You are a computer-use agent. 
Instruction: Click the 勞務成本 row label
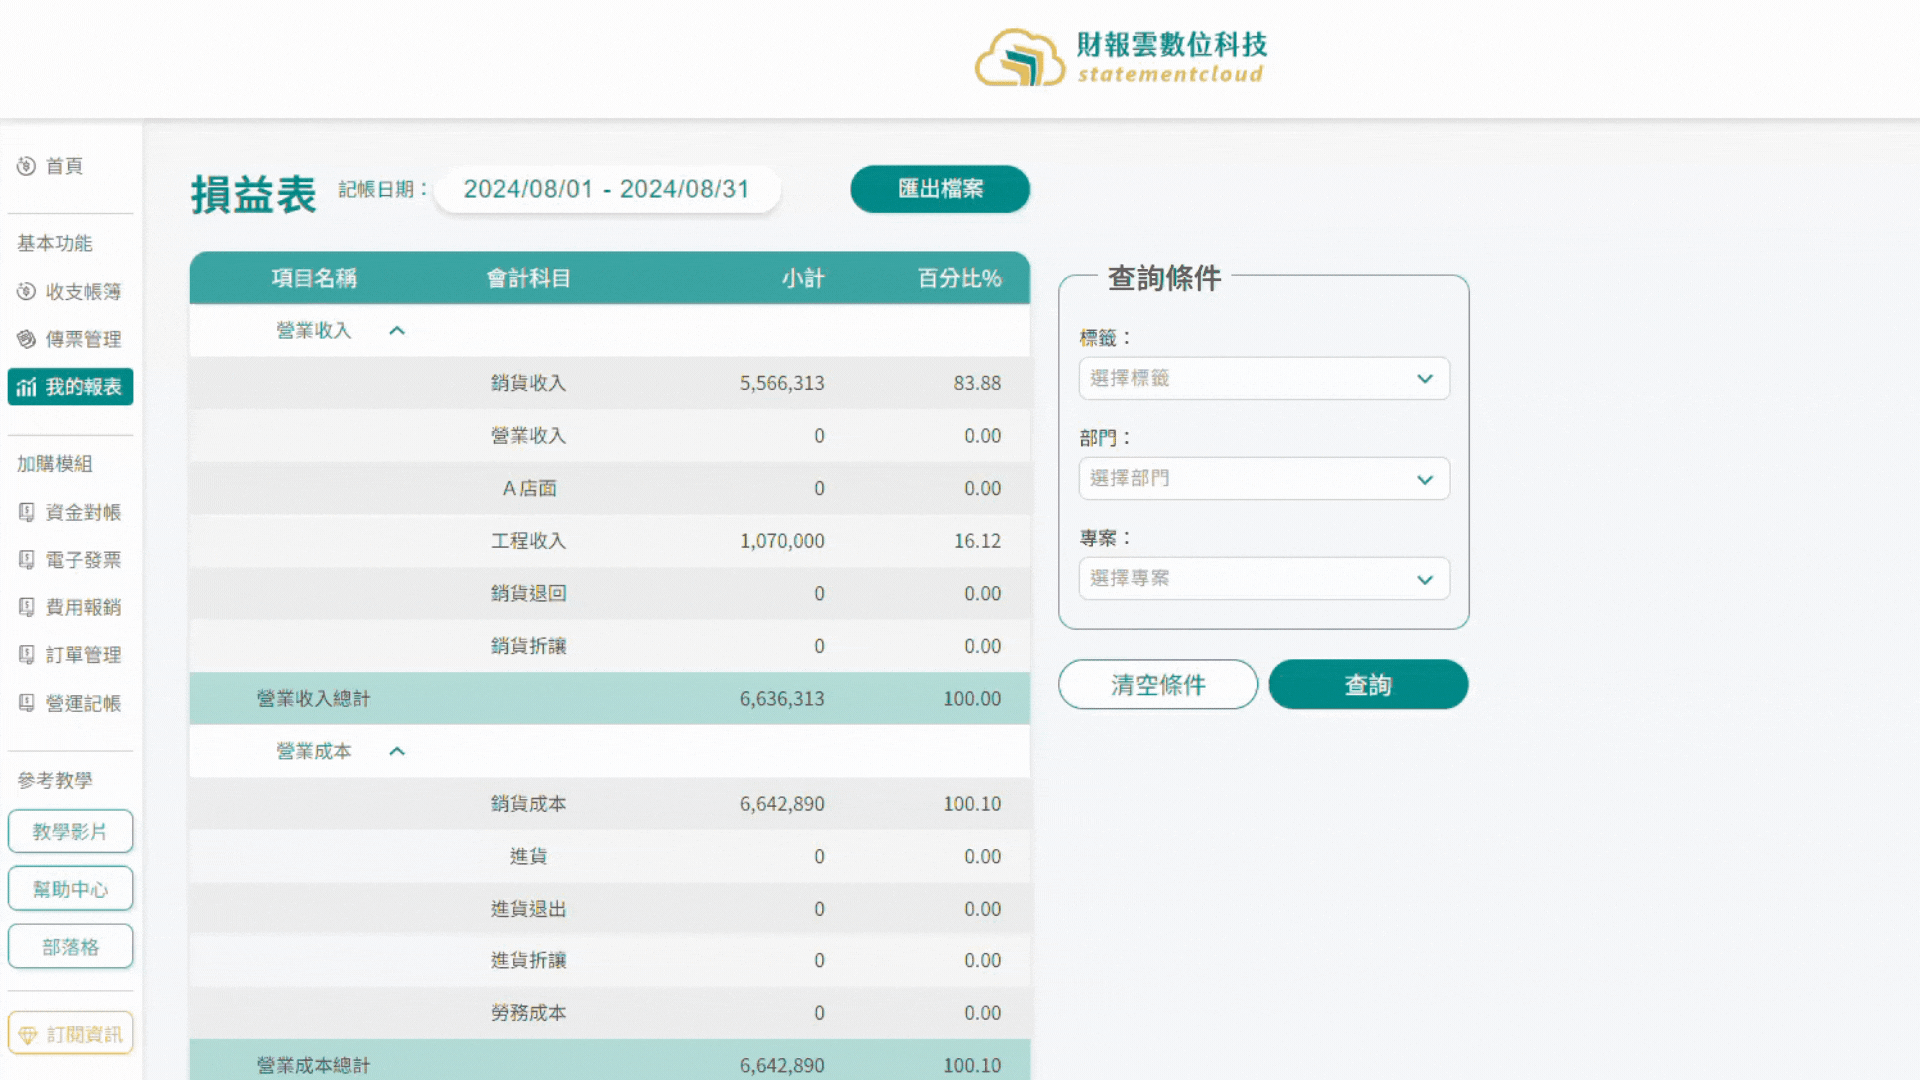pyautogui.click(x=528, y=1013)
